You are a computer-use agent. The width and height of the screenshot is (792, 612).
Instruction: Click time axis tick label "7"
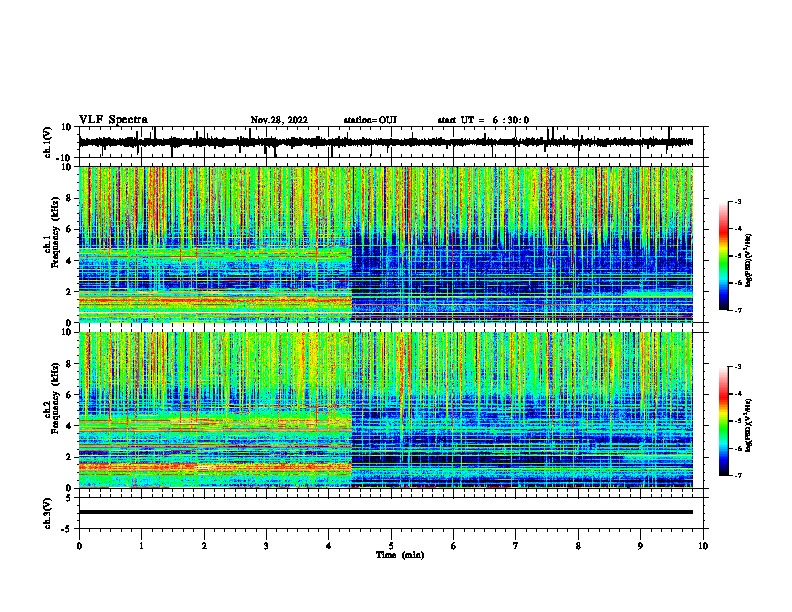coord(516,546)
